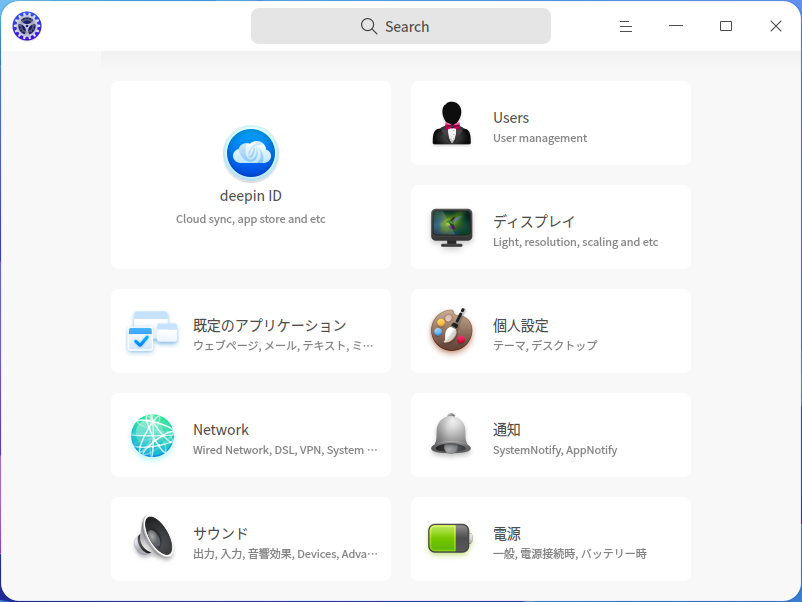Click 'SystemNotify, AppNotify' subtitle
The image size is (802, 602).
coord(555,450)
